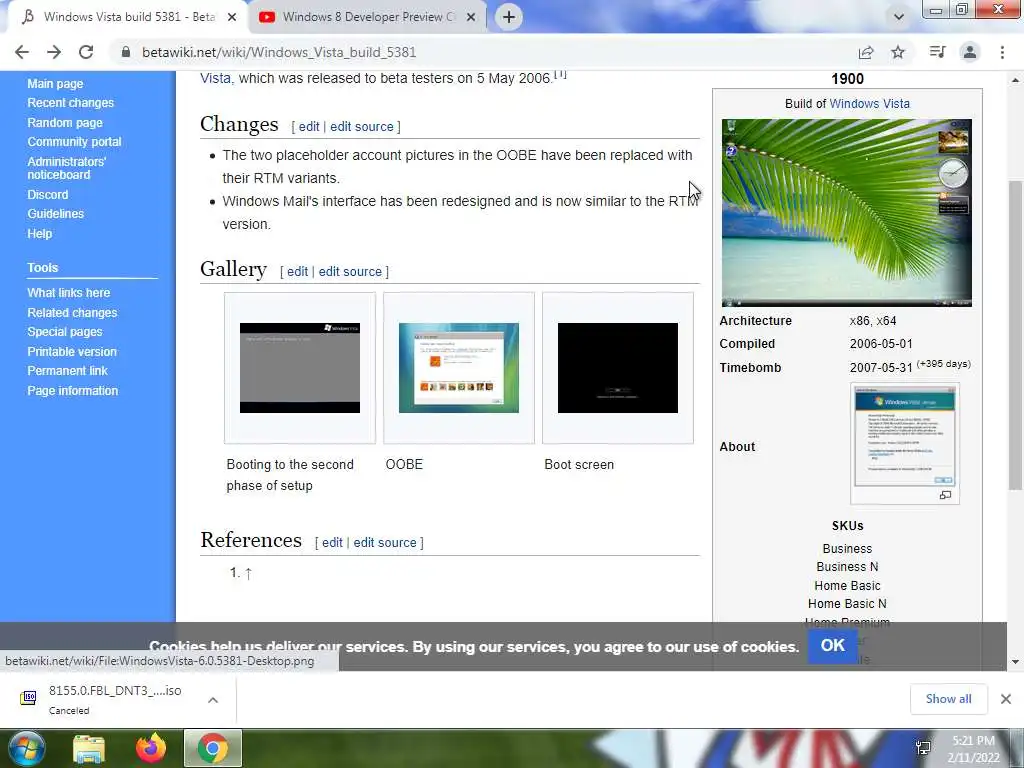The height and width of the screenshot is (768, 1024).
Task: Share this page via share icon
Action: (866, 52)
